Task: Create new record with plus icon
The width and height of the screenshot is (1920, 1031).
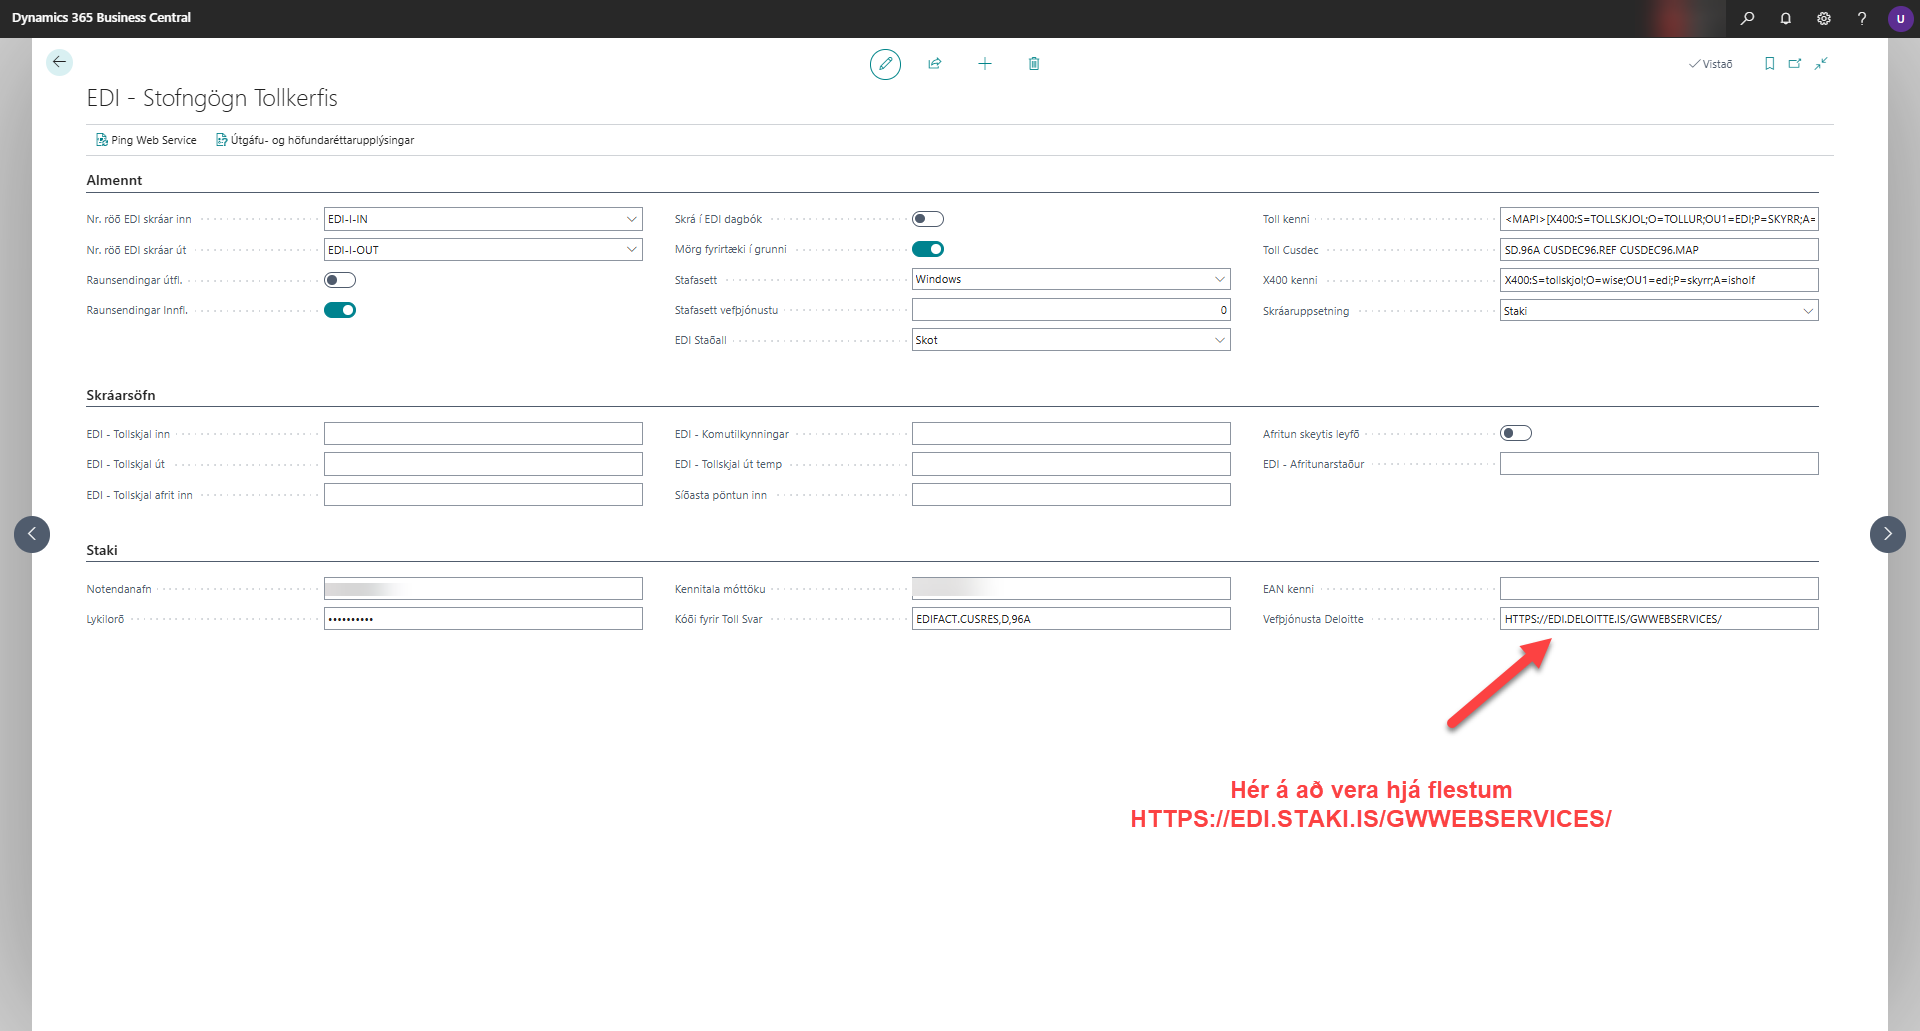Action: [985, 64]
